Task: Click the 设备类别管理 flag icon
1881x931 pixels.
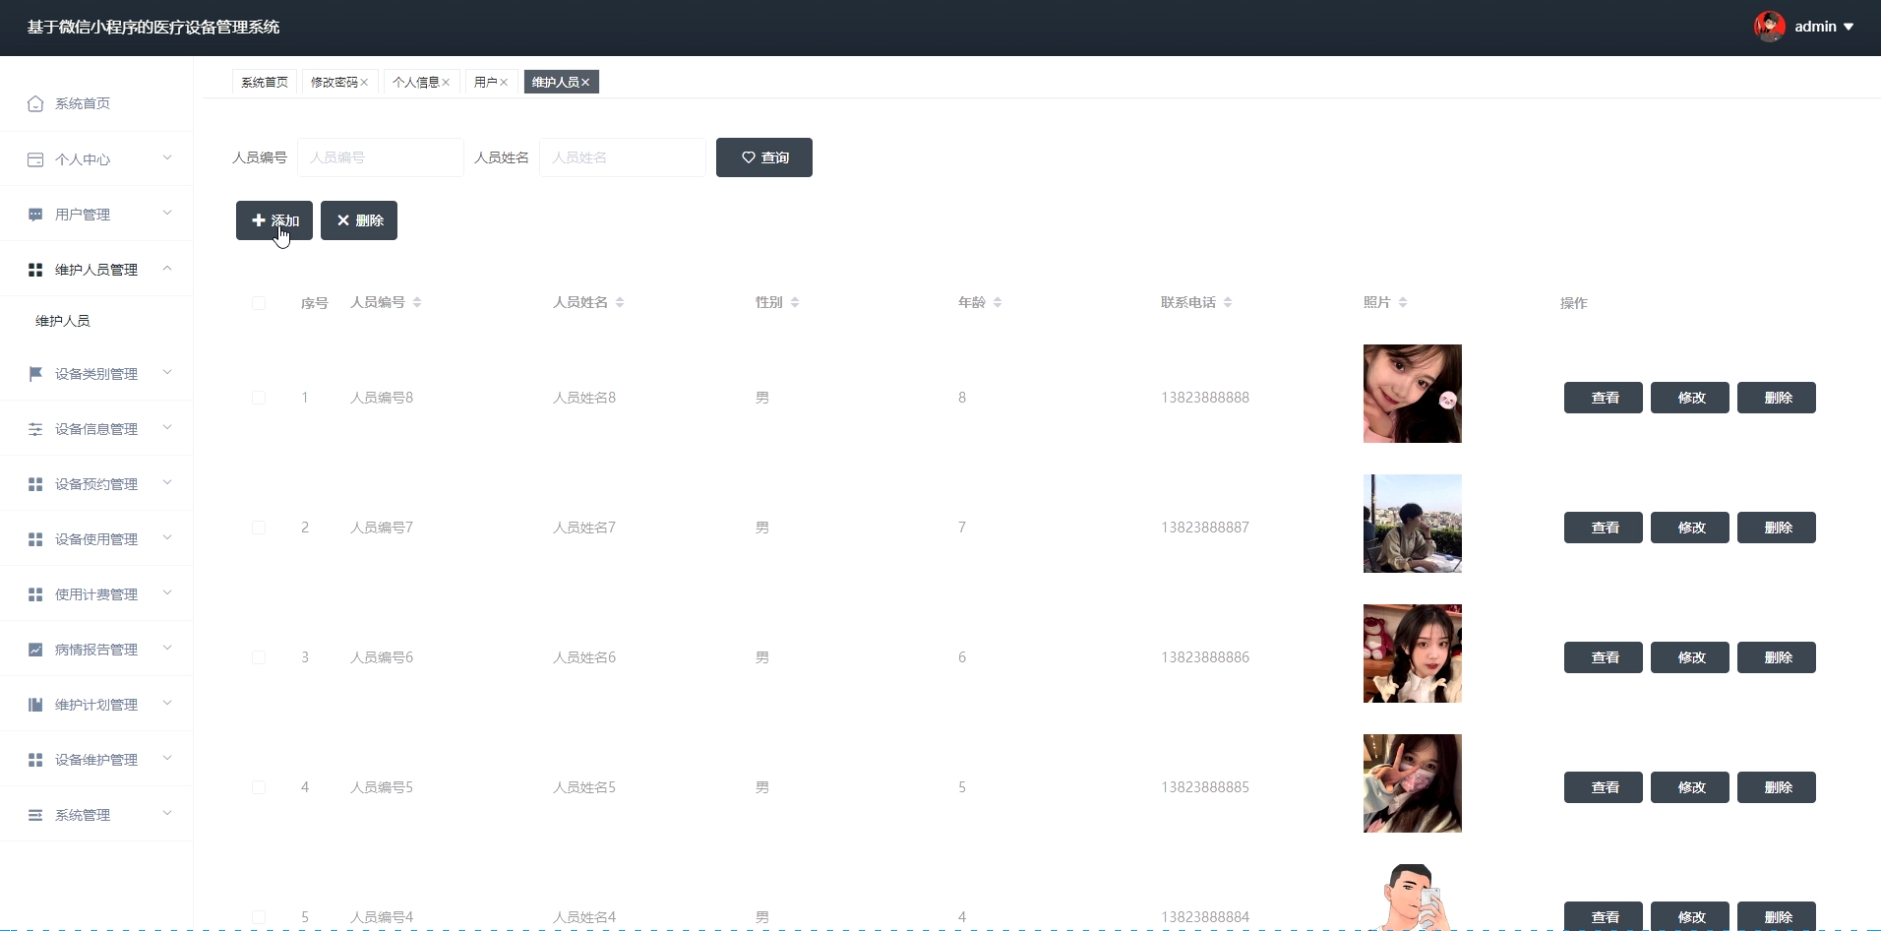Action: (x=36, y=374)
